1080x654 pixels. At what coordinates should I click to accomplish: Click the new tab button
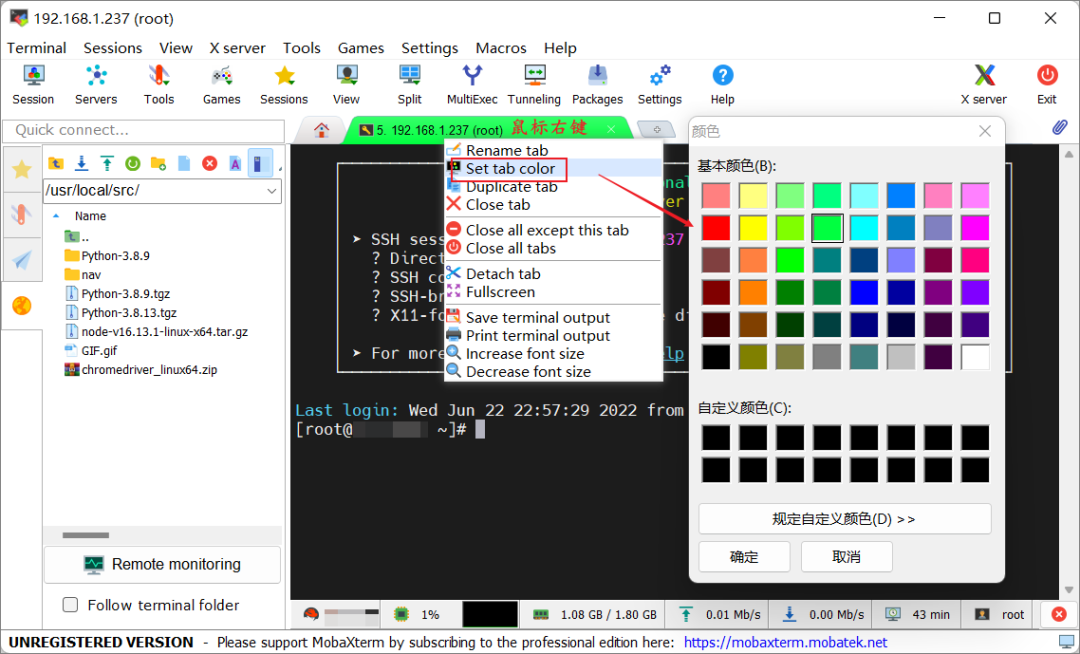pyautogui.click(x=656, y=129)
